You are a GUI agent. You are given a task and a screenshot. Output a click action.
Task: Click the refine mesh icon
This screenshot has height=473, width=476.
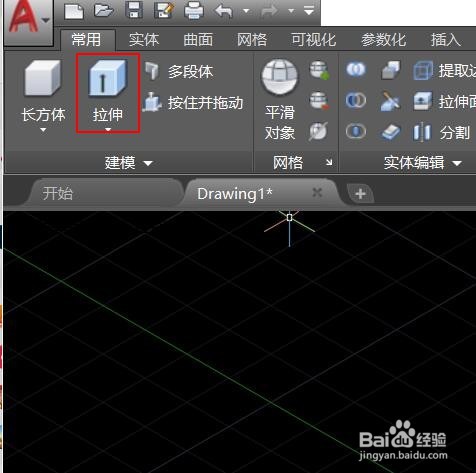(x=318, y=131)
